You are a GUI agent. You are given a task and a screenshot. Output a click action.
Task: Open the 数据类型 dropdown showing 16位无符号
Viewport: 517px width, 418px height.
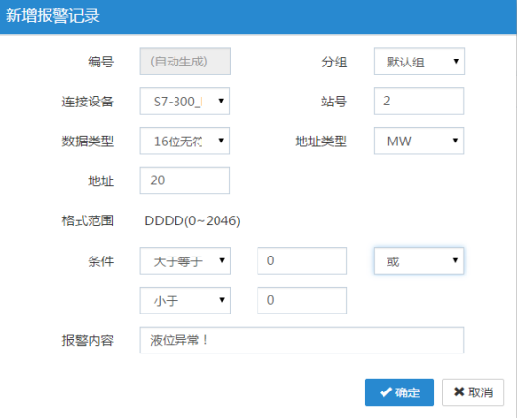185,141
